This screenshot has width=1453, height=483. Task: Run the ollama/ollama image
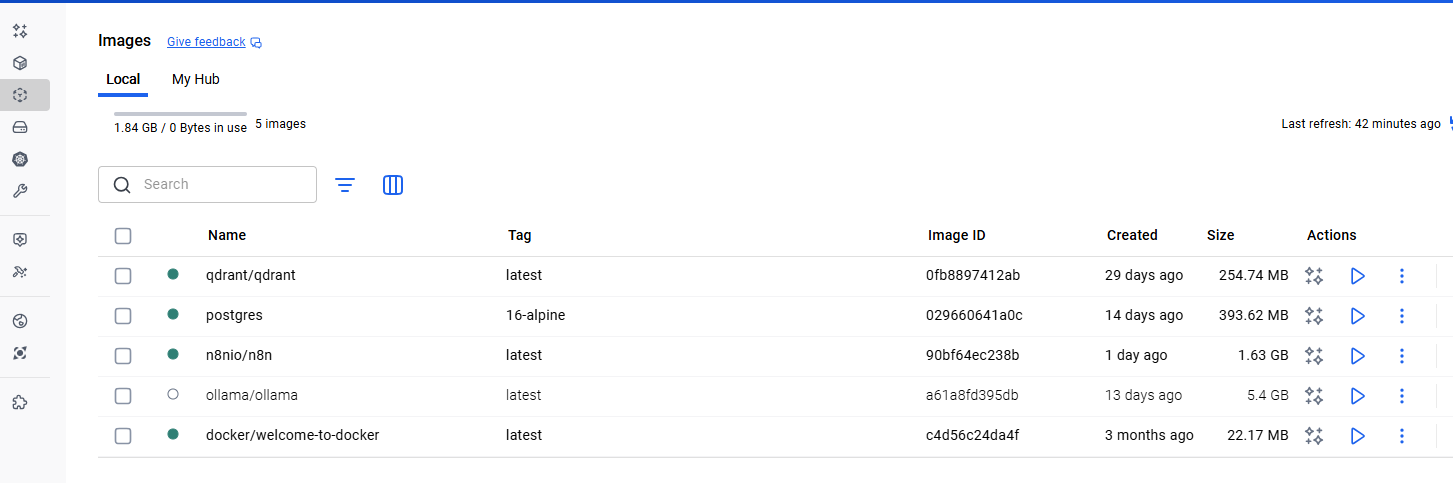point(1357,396)
